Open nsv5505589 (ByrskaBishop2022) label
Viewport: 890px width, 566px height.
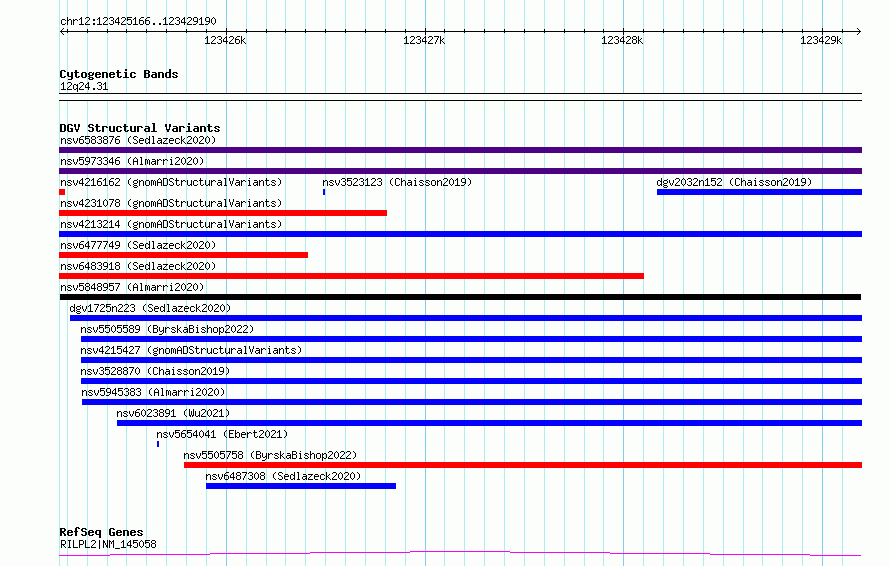(167, 329)
